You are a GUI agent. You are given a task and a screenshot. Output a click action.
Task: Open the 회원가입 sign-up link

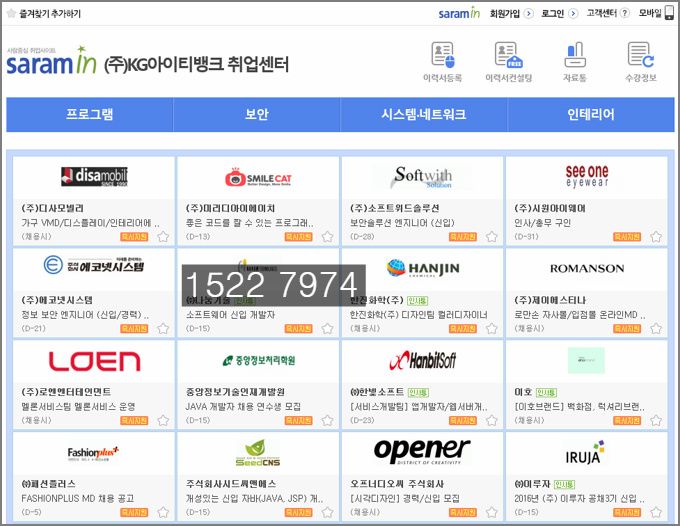tap(505, 13)
